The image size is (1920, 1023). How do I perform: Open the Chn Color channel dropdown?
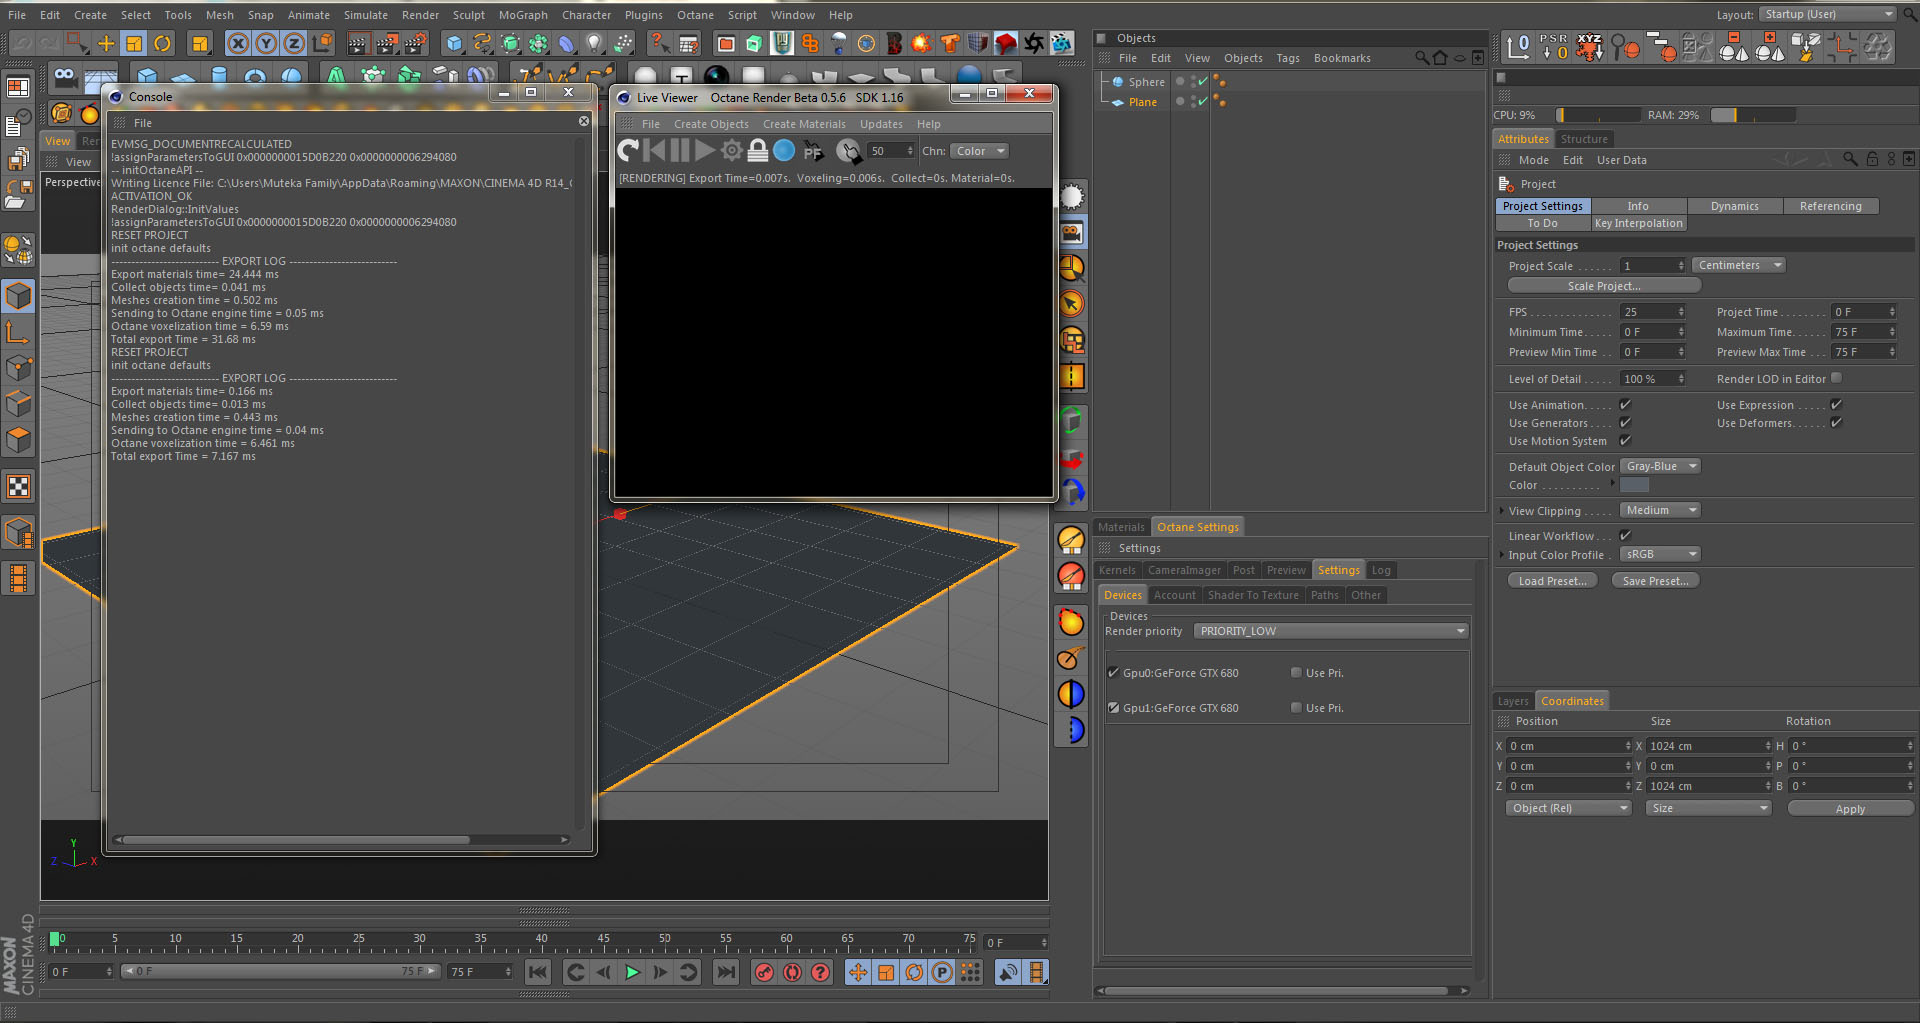(978, 151)
